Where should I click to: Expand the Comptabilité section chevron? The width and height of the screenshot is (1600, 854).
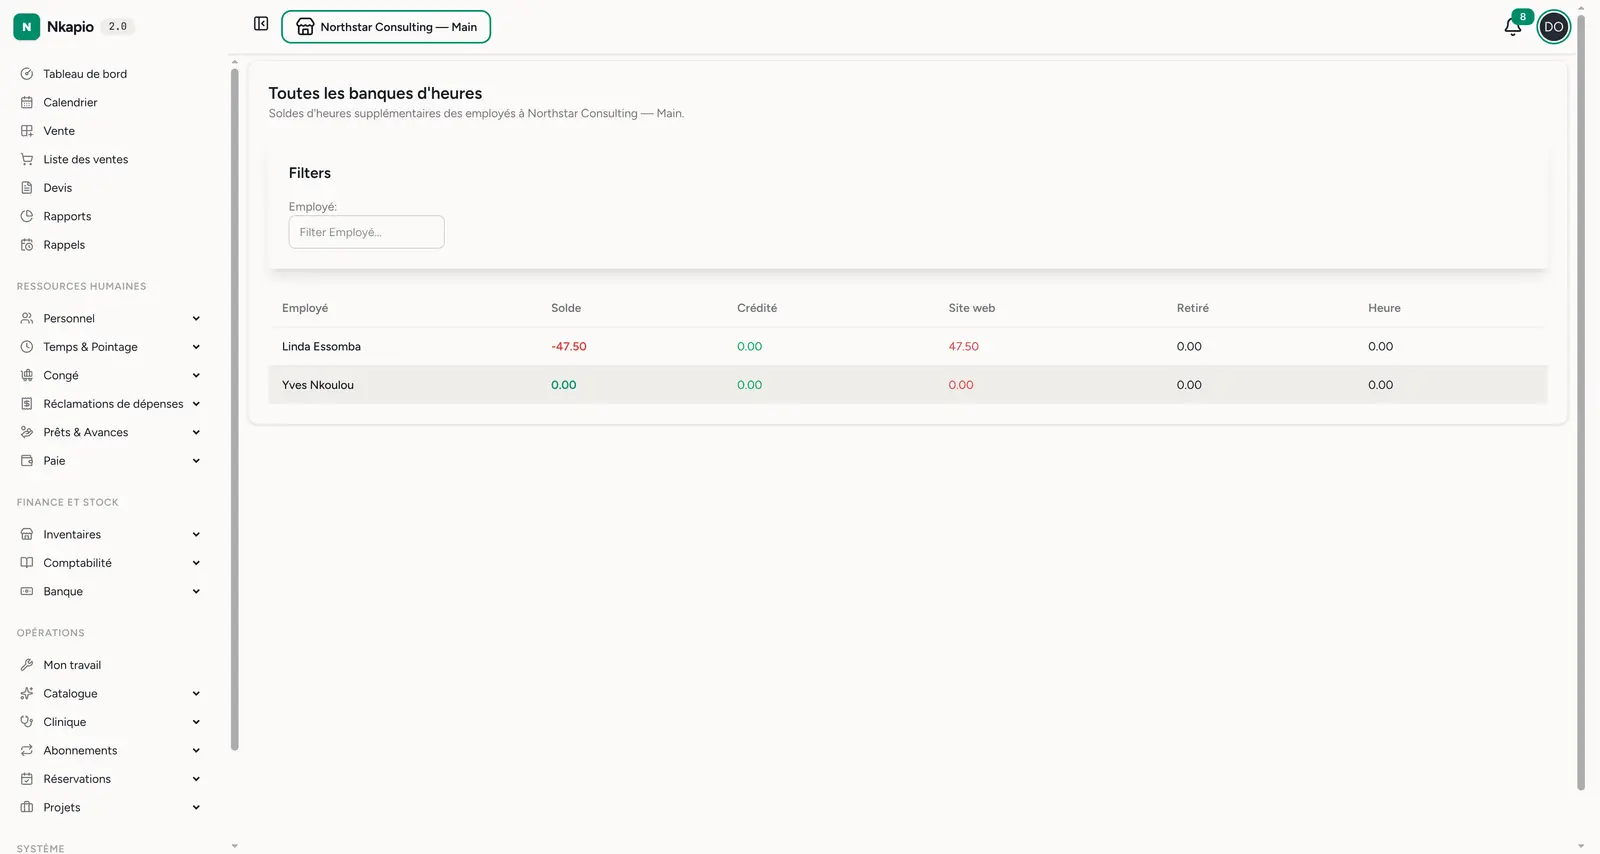click(x=196, y=563)
